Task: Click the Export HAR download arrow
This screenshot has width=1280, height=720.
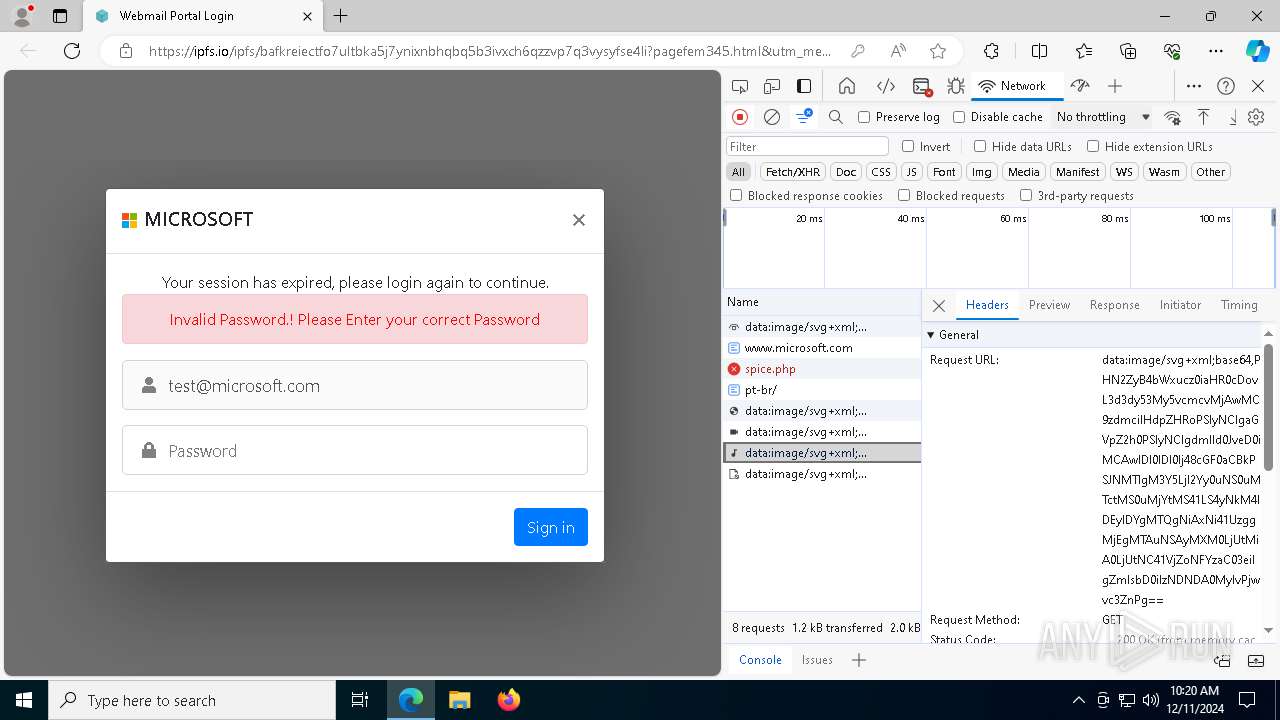Action: pyautogui.click(x=1232, y=117)
